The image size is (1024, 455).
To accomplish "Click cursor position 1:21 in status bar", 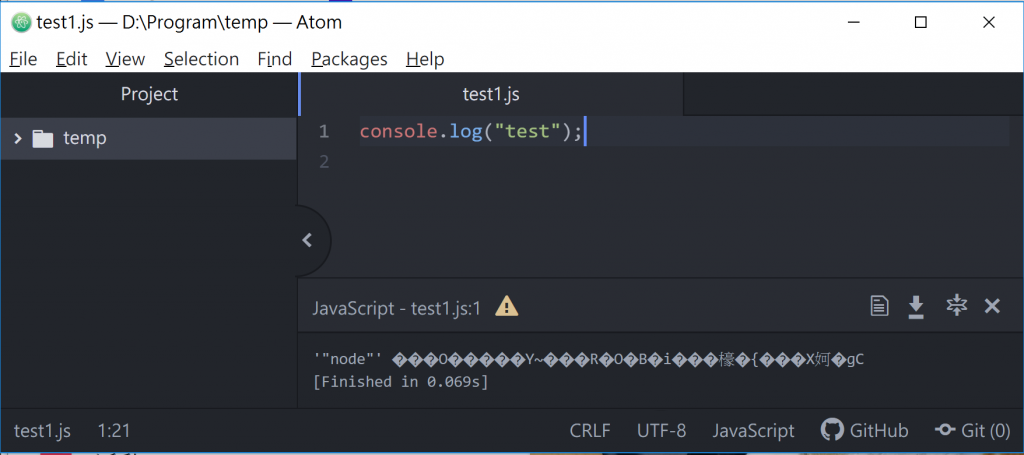I will click(114, 431).
